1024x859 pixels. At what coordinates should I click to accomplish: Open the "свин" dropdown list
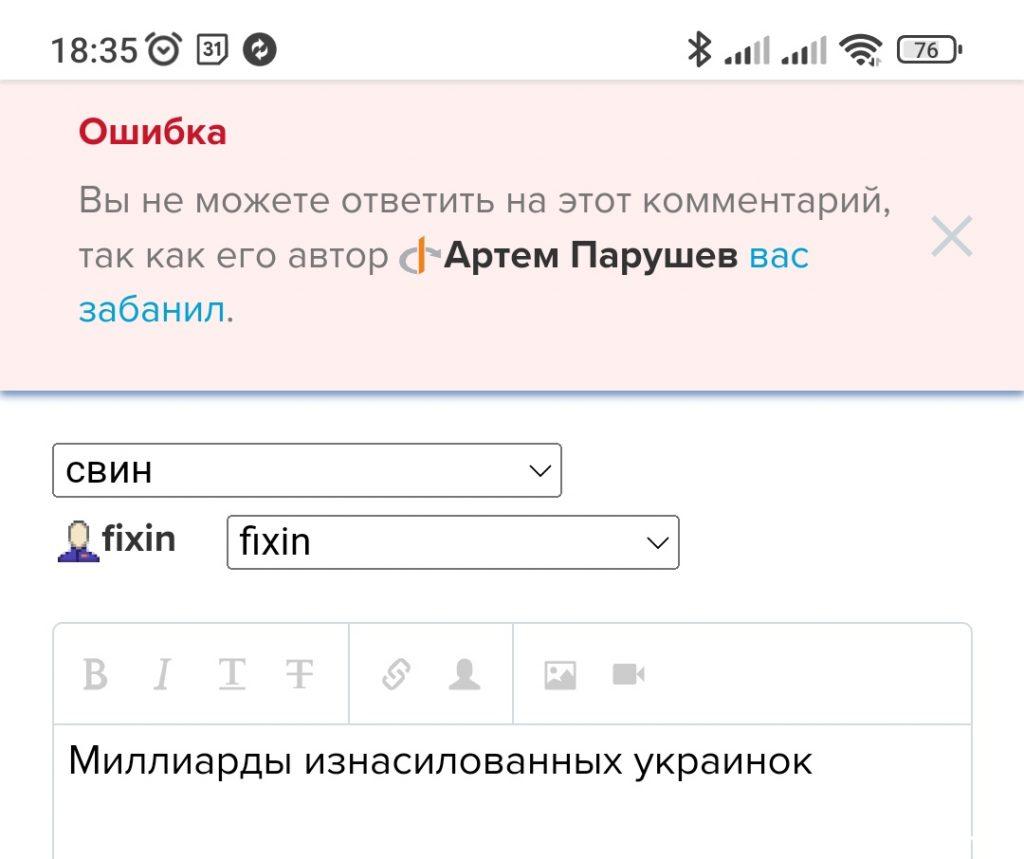307,470
